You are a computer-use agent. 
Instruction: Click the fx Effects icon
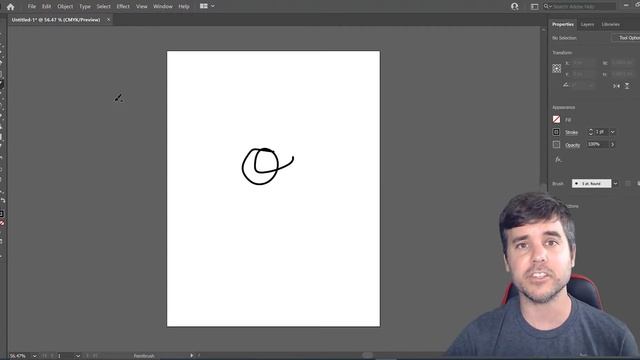point(558,159)
